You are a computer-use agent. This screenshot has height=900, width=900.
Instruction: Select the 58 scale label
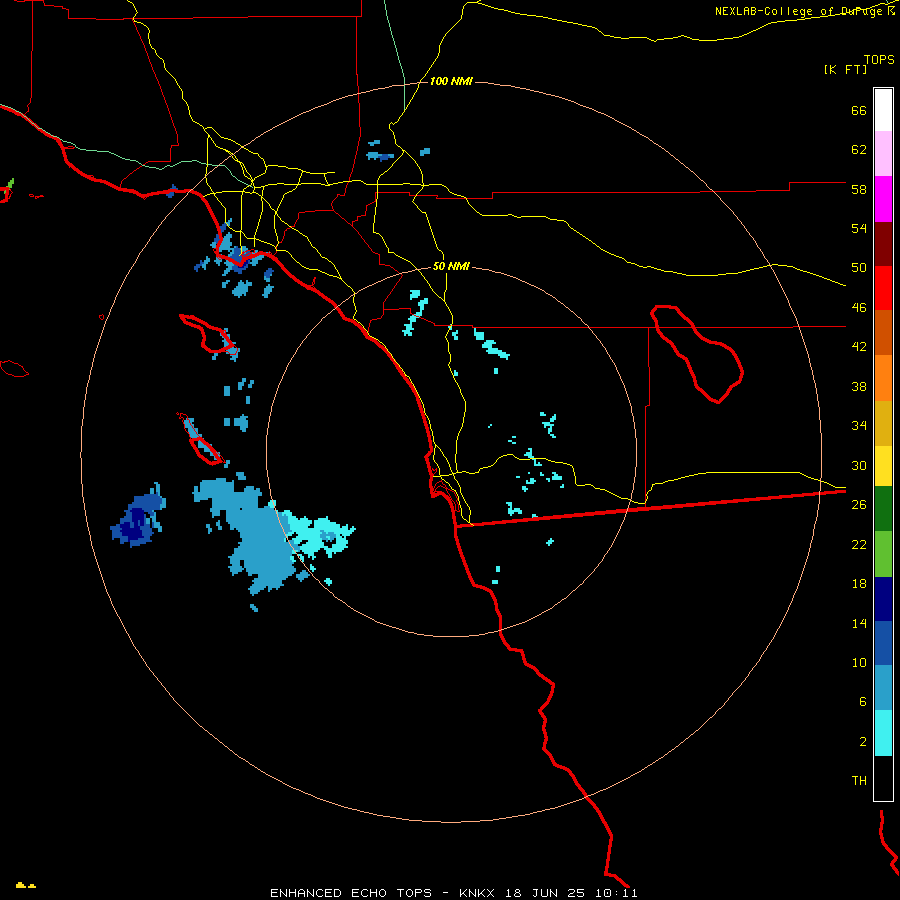point(859,189)
